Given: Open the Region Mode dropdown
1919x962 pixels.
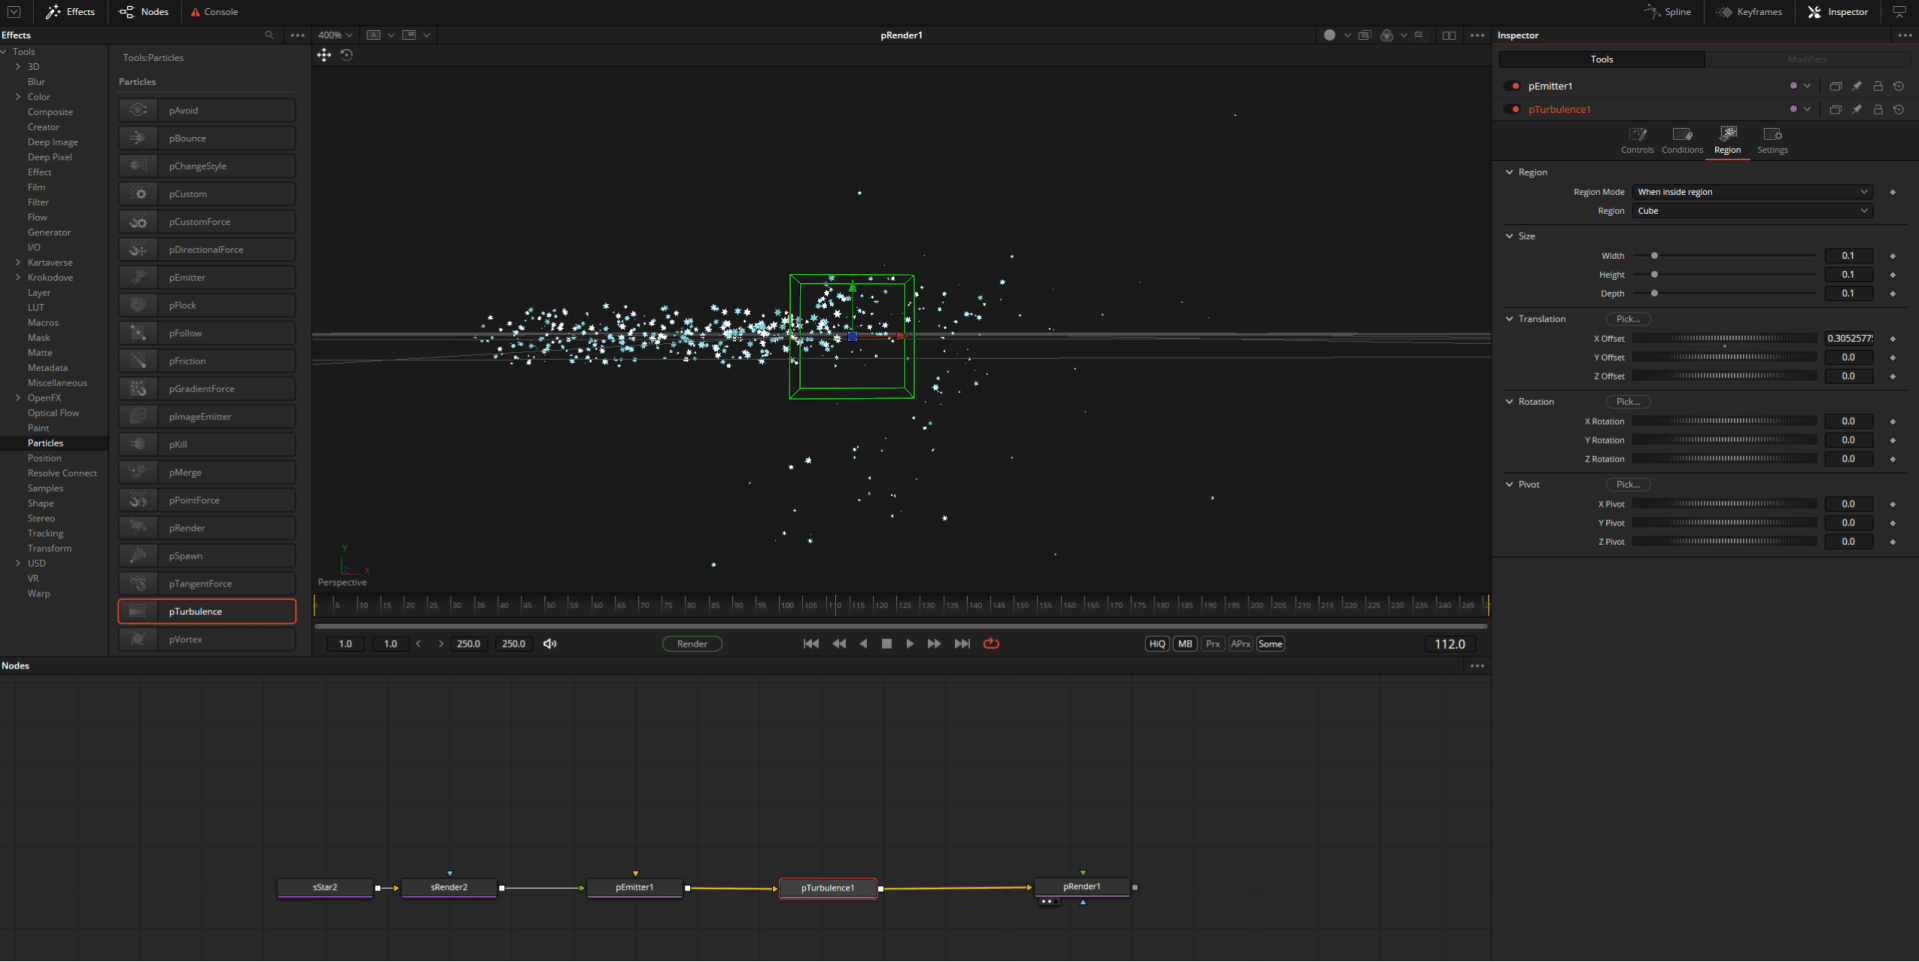Looking at the screenshot, I should (1751, 191).
